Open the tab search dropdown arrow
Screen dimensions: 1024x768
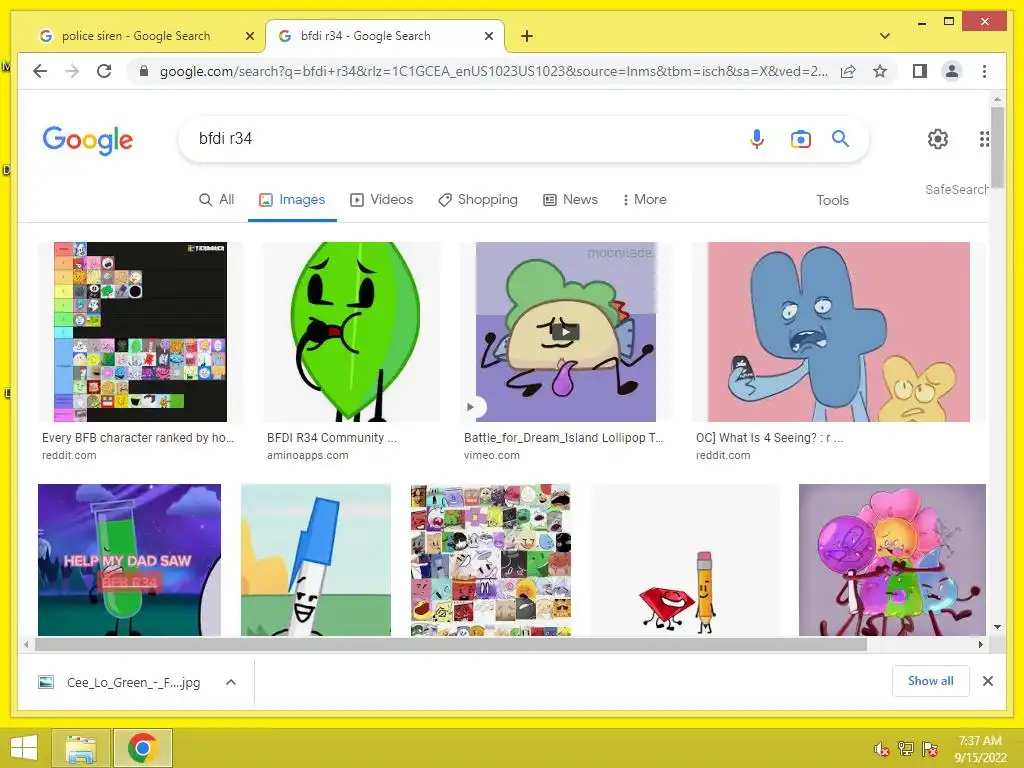coord(884,36)
